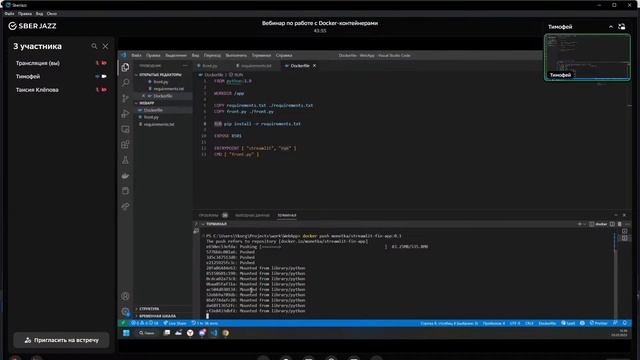Open the Run and Debug view
This screenshot has height=360, width=640.
(x=125, y=114)
